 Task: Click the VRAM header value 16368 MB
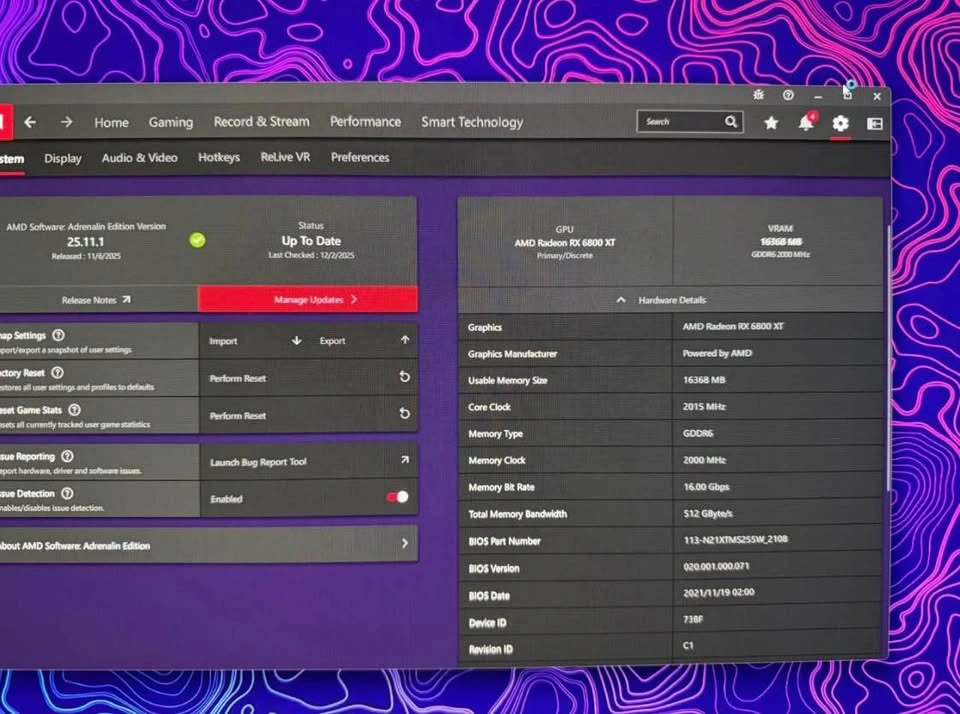[x=781, y=242]
